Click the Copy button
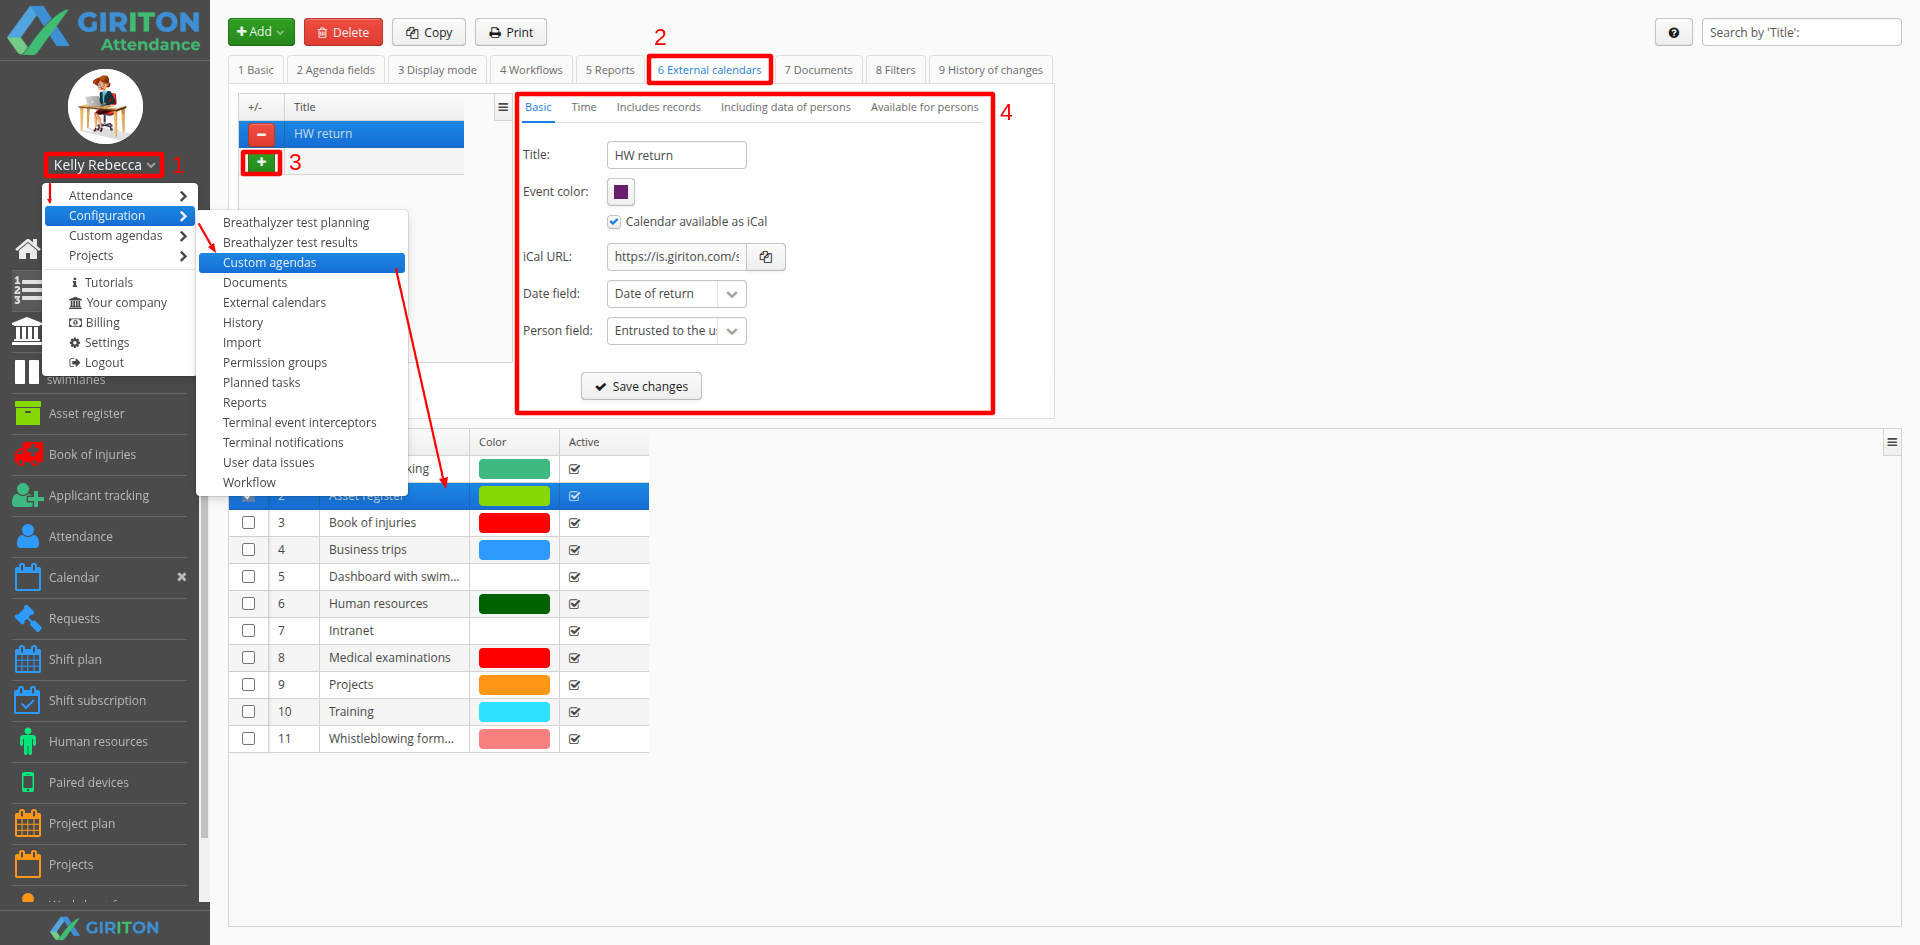1920x945 pixels. (x=429, y=32)
